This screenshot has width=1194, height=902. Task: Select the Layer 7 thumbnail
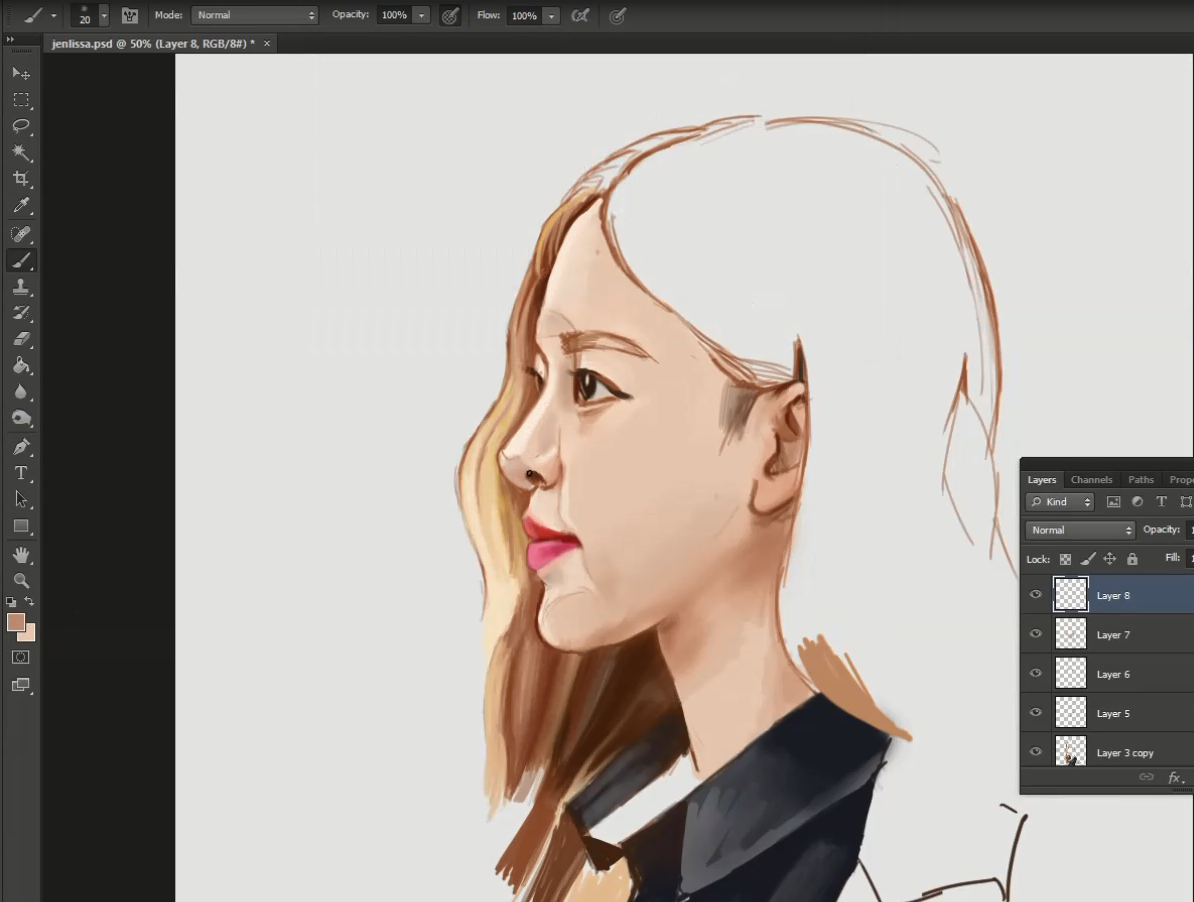click(x=1071, y=634)
